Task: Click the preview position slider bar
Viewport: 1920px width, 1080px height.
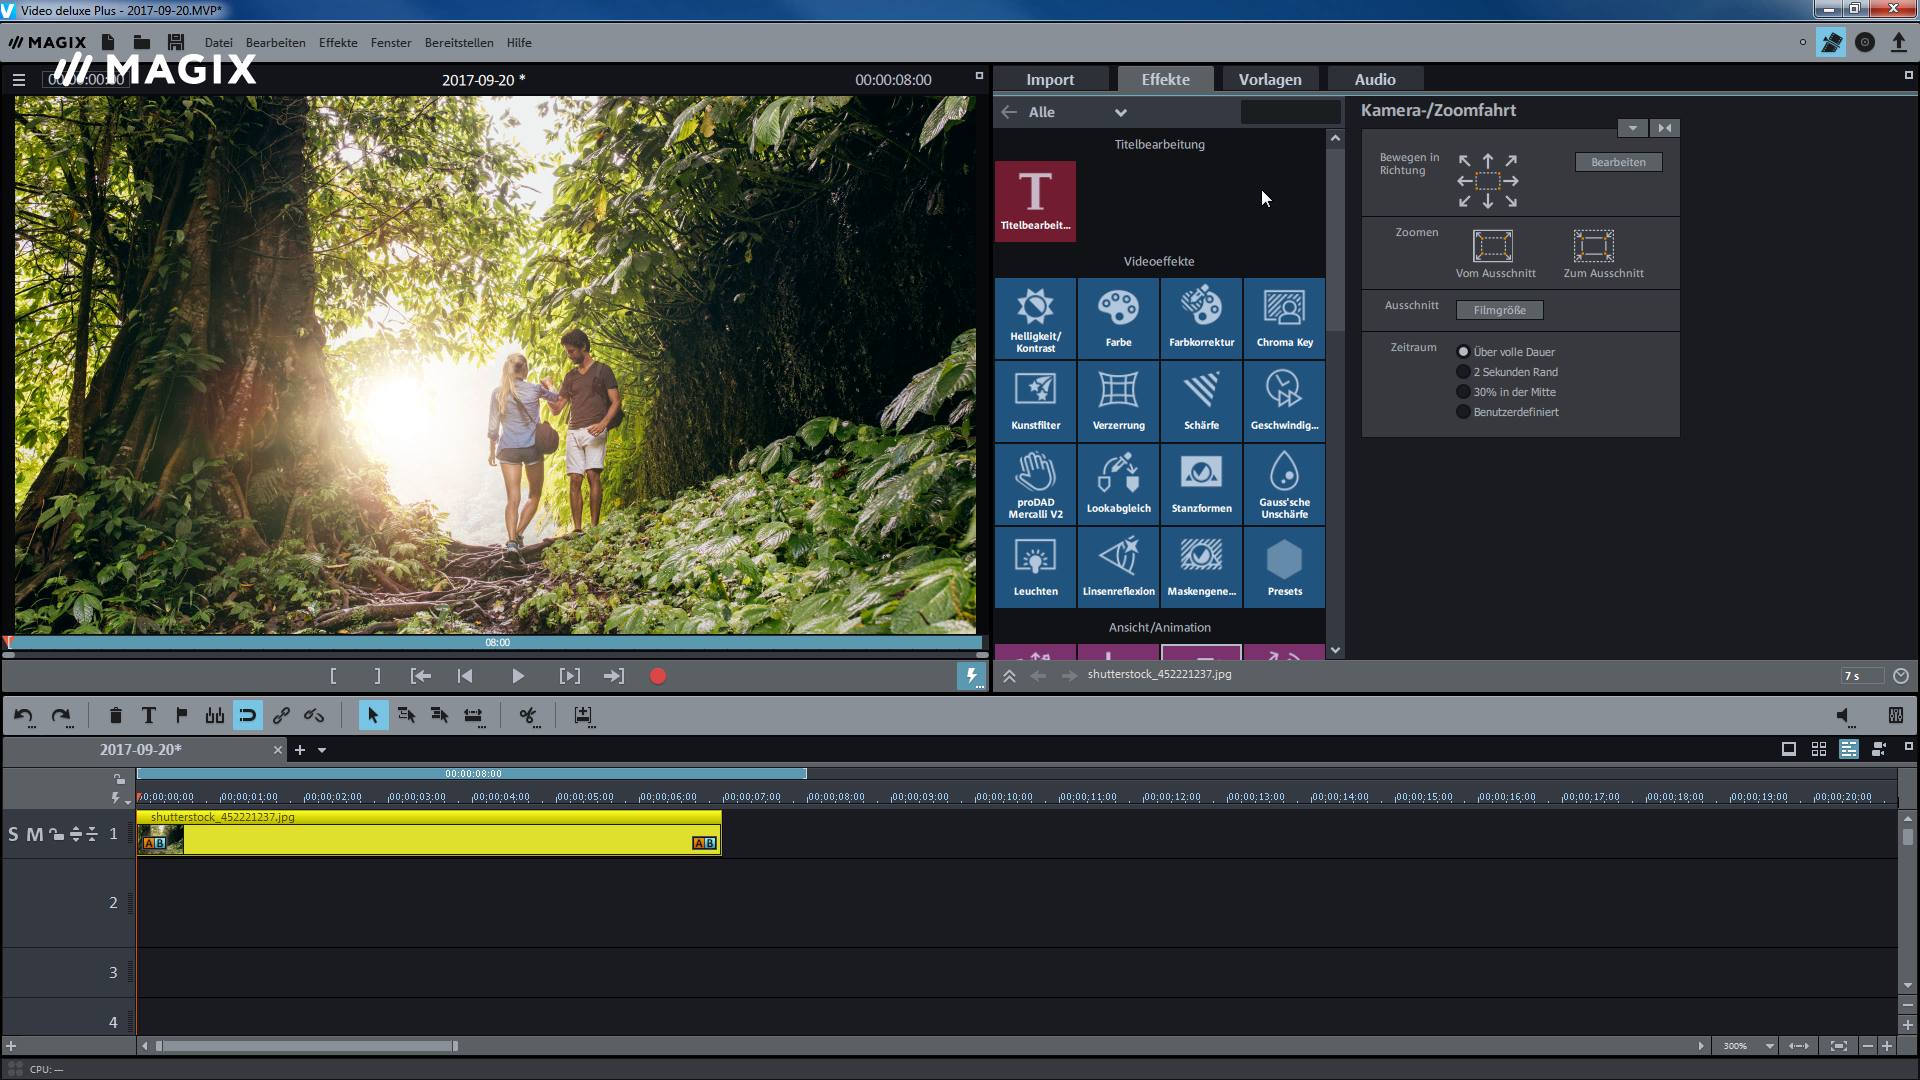Action: [496, 643]
